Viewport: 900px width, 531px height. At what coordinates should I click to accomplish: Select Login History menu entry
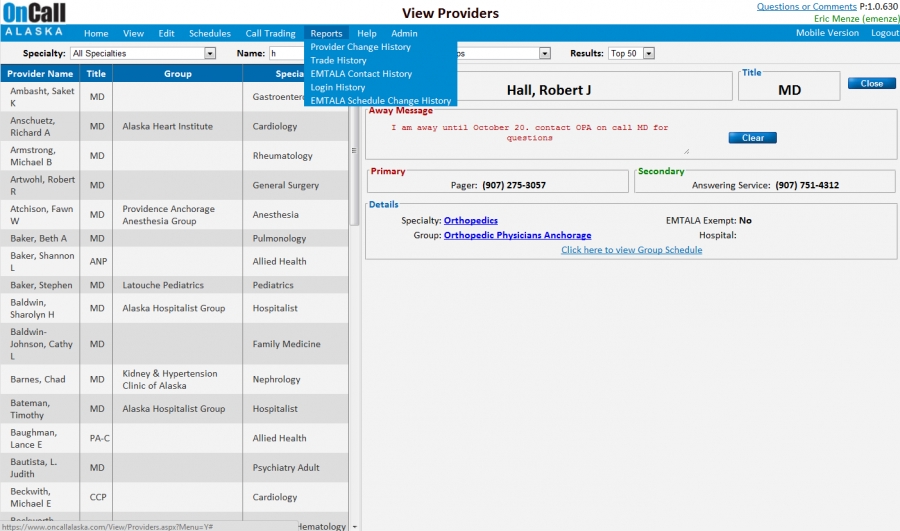click(338, 88)
